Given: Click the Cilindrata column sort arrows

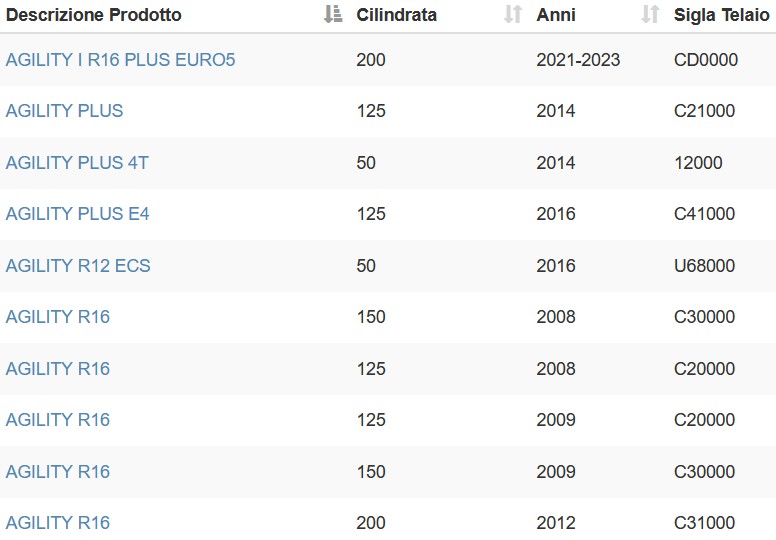Looking at the screenshot, I should tap(513, 14).
